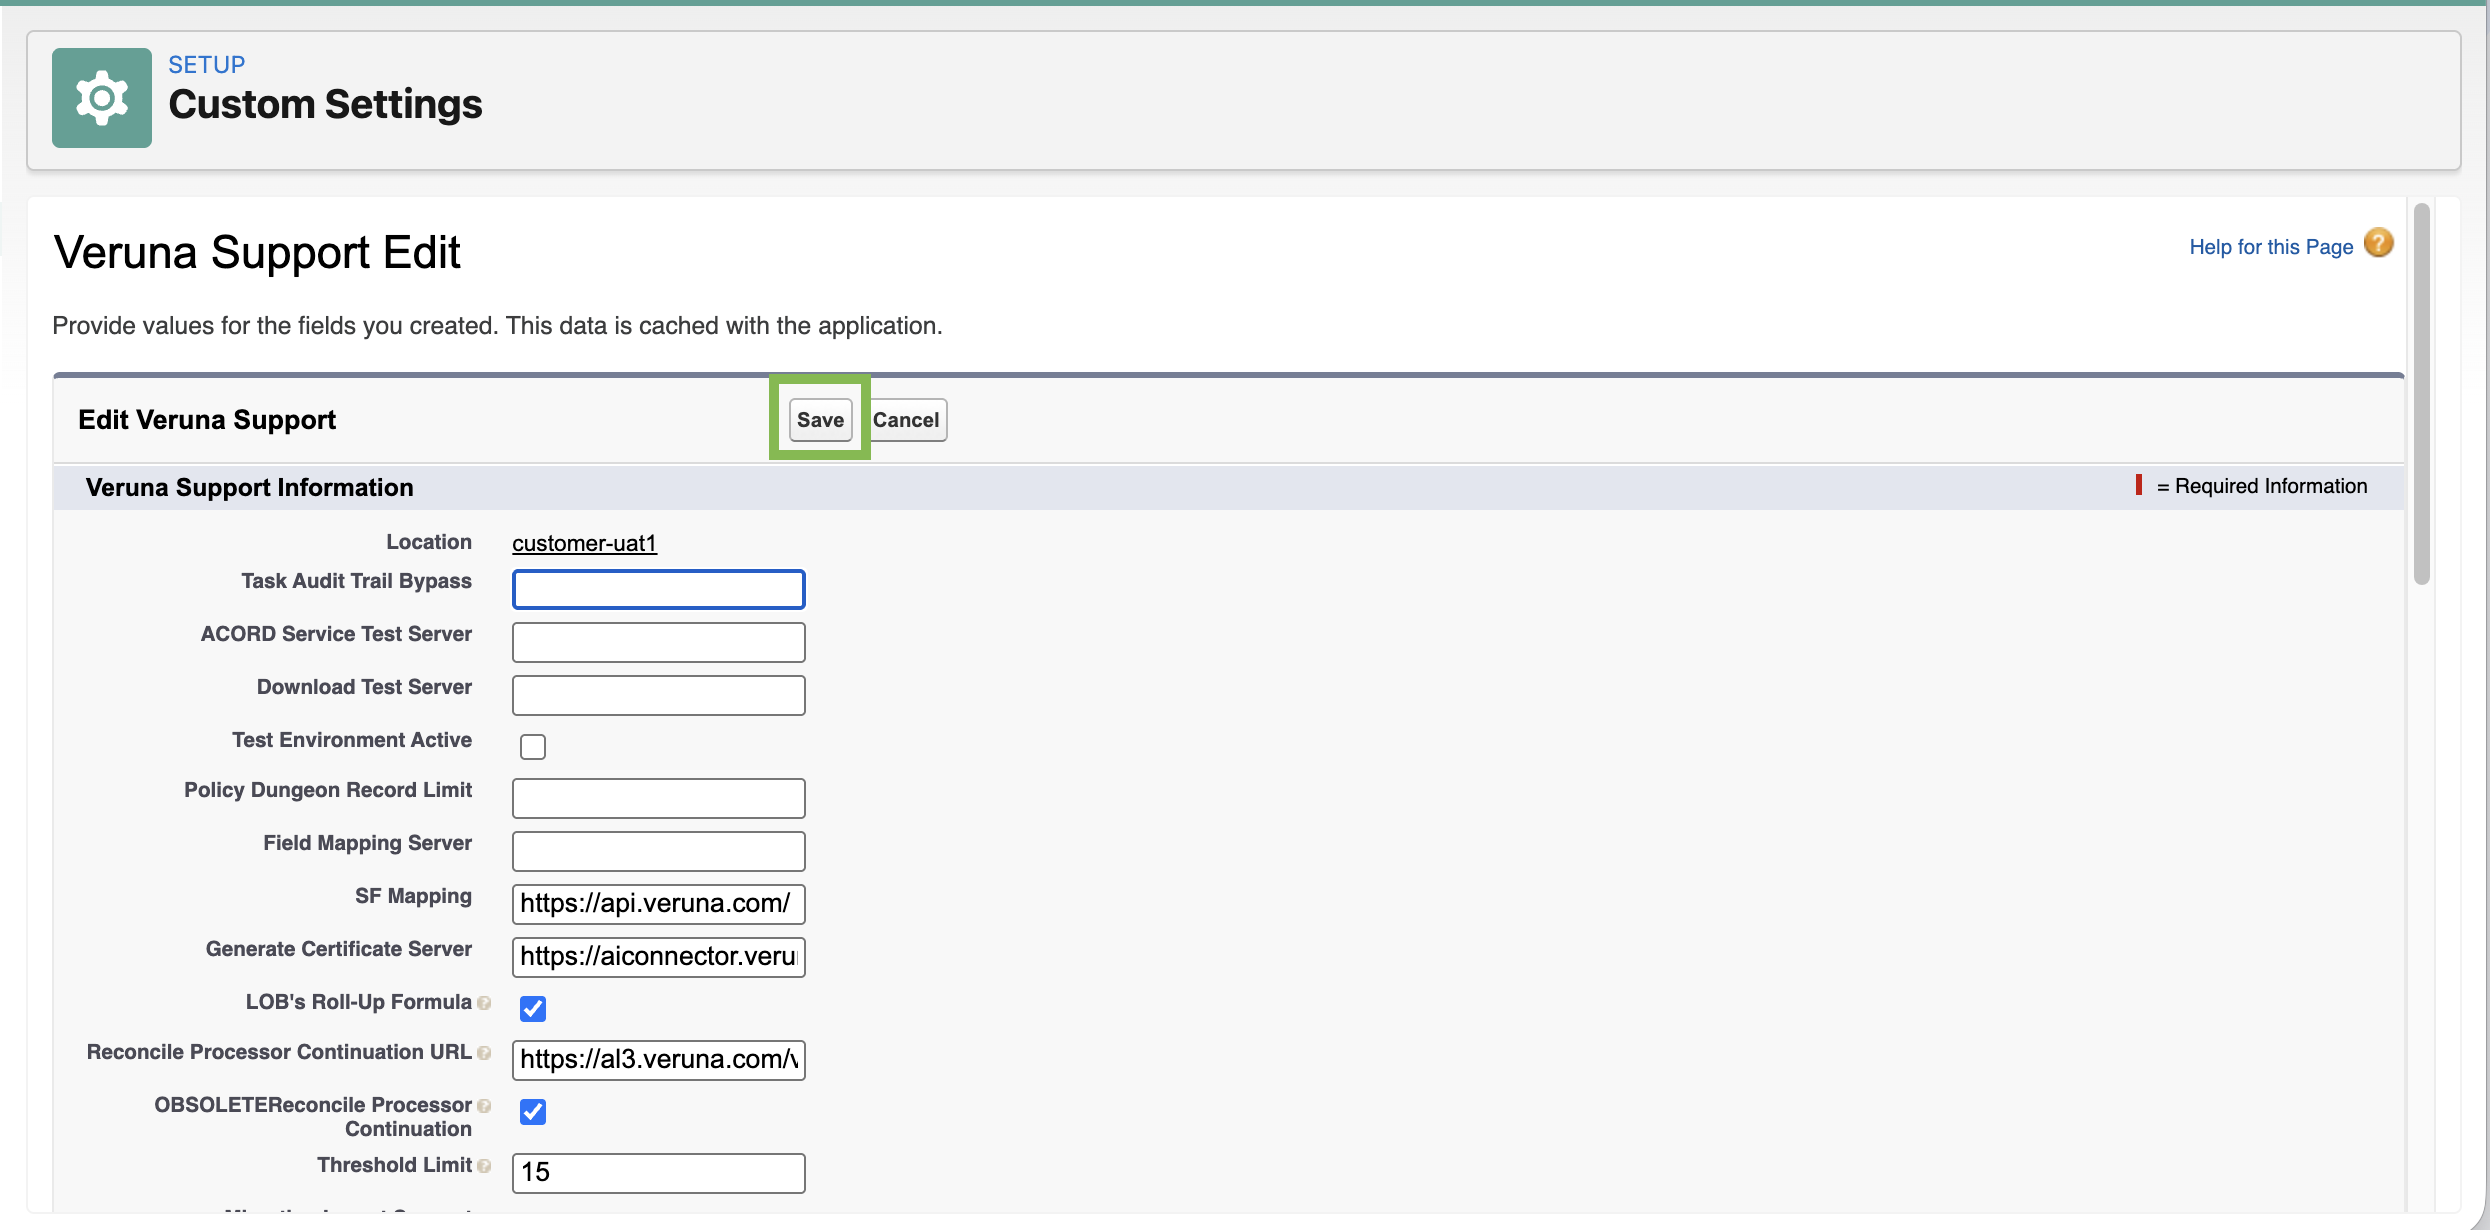Click the OBSOLETEReconcile Processor Continuation label
Viewport: 2490px width, 1230px height.
pos(313,1117)
